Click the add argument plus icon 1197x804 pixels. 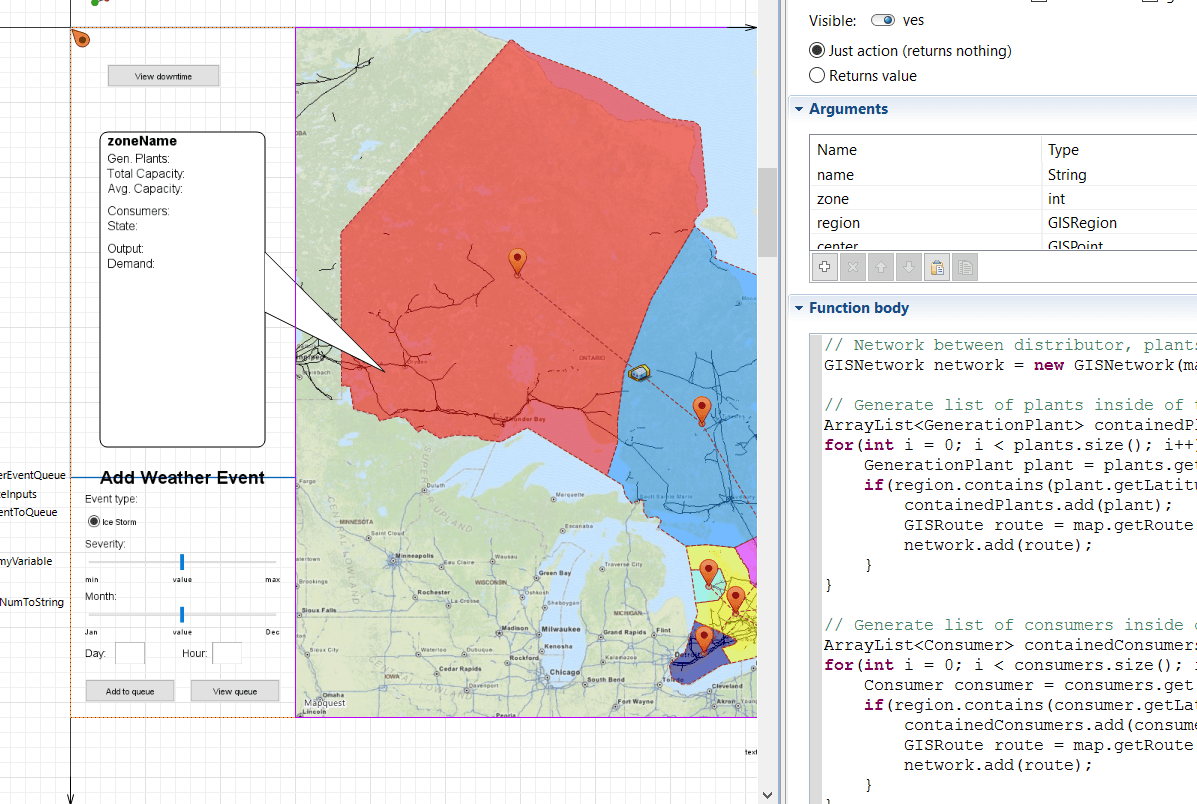(825, 267)
